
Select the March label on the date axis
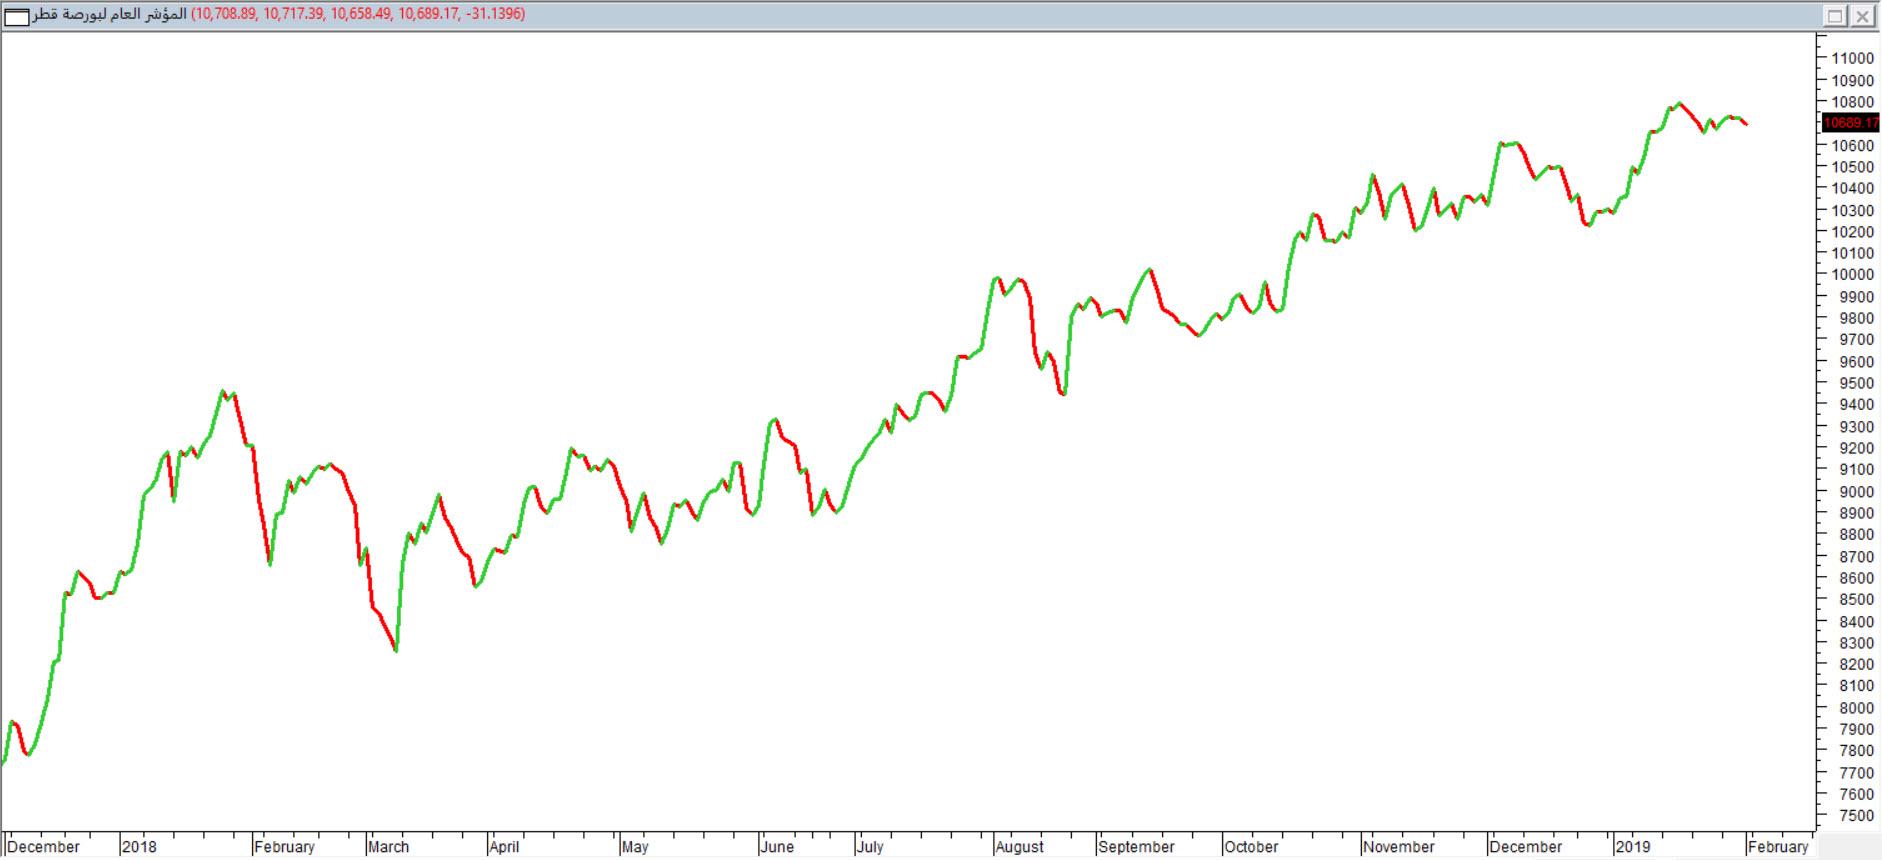point(388,847)
